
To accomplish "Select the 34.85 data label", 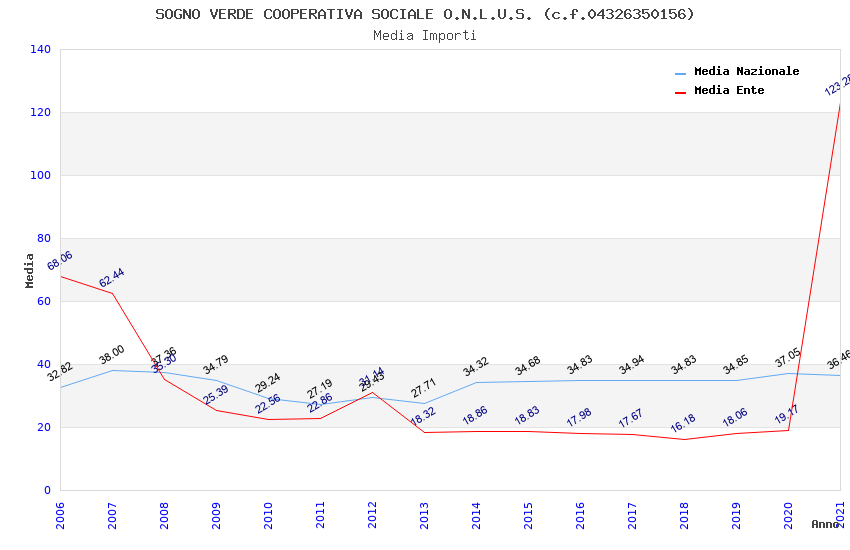I will [736, 365].
